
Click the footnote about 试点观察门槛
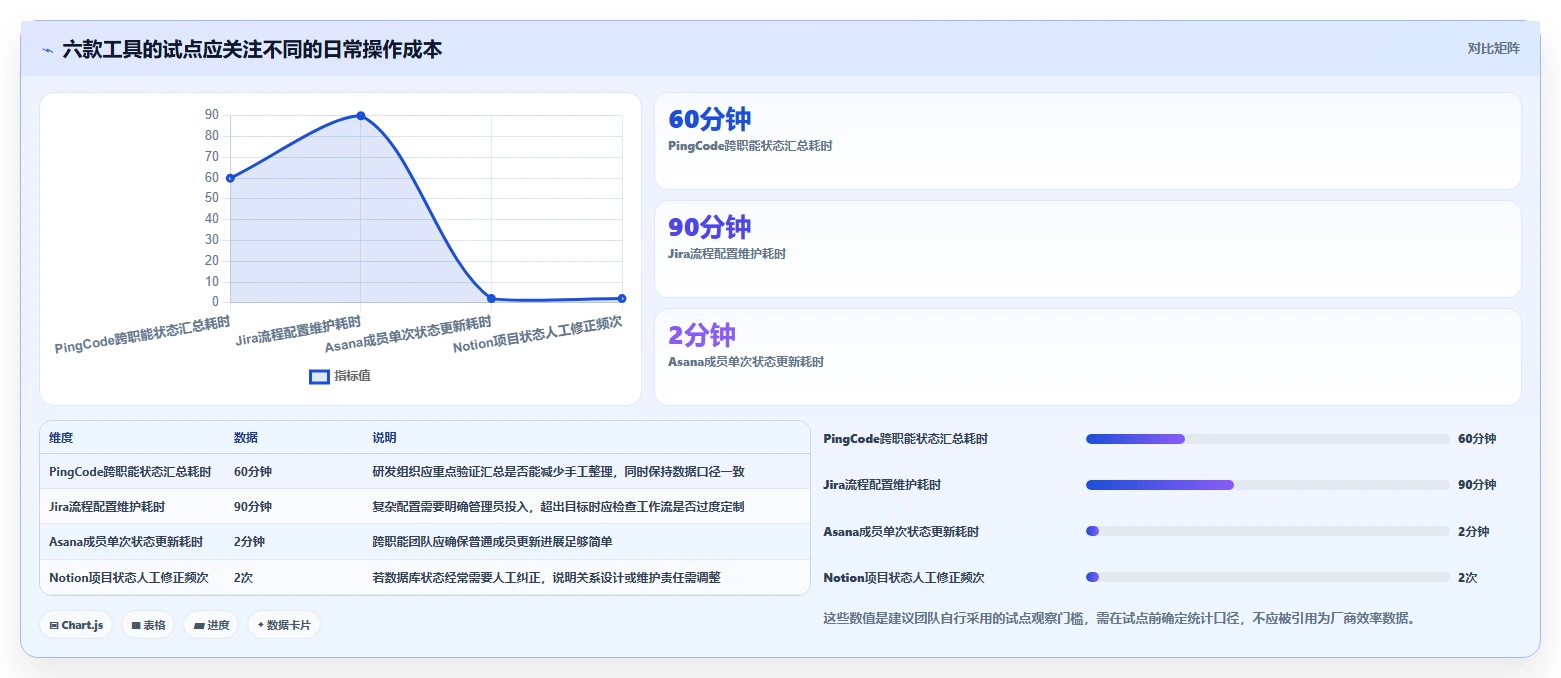click(x=1119, y=618)
